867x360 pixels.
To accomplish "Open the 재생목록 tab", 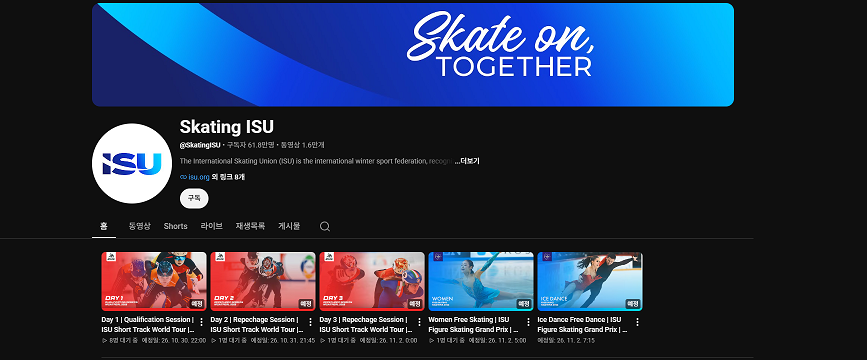I will coord(250,226).
